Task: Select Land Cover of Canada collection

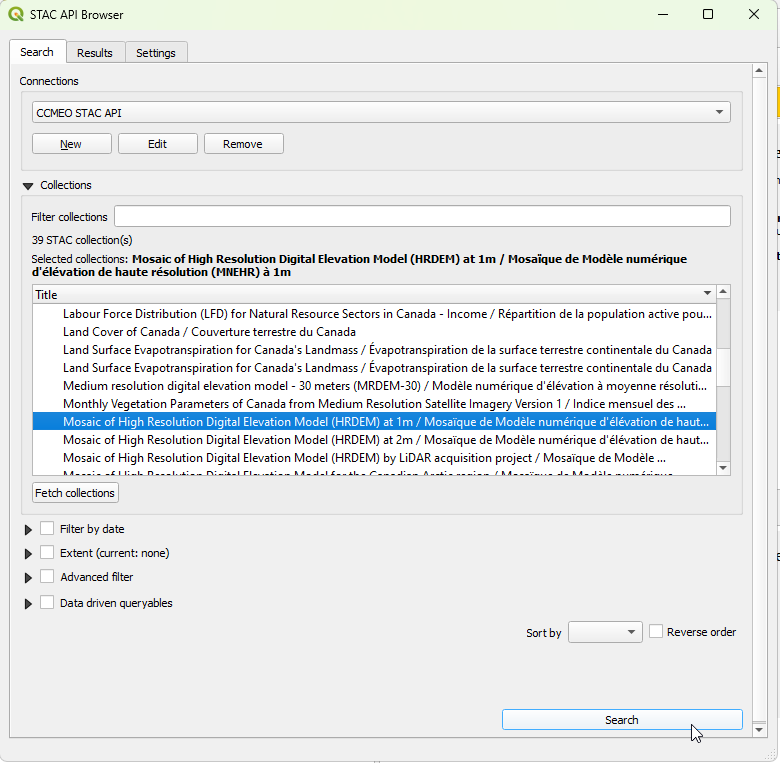Action: [209, 332]
